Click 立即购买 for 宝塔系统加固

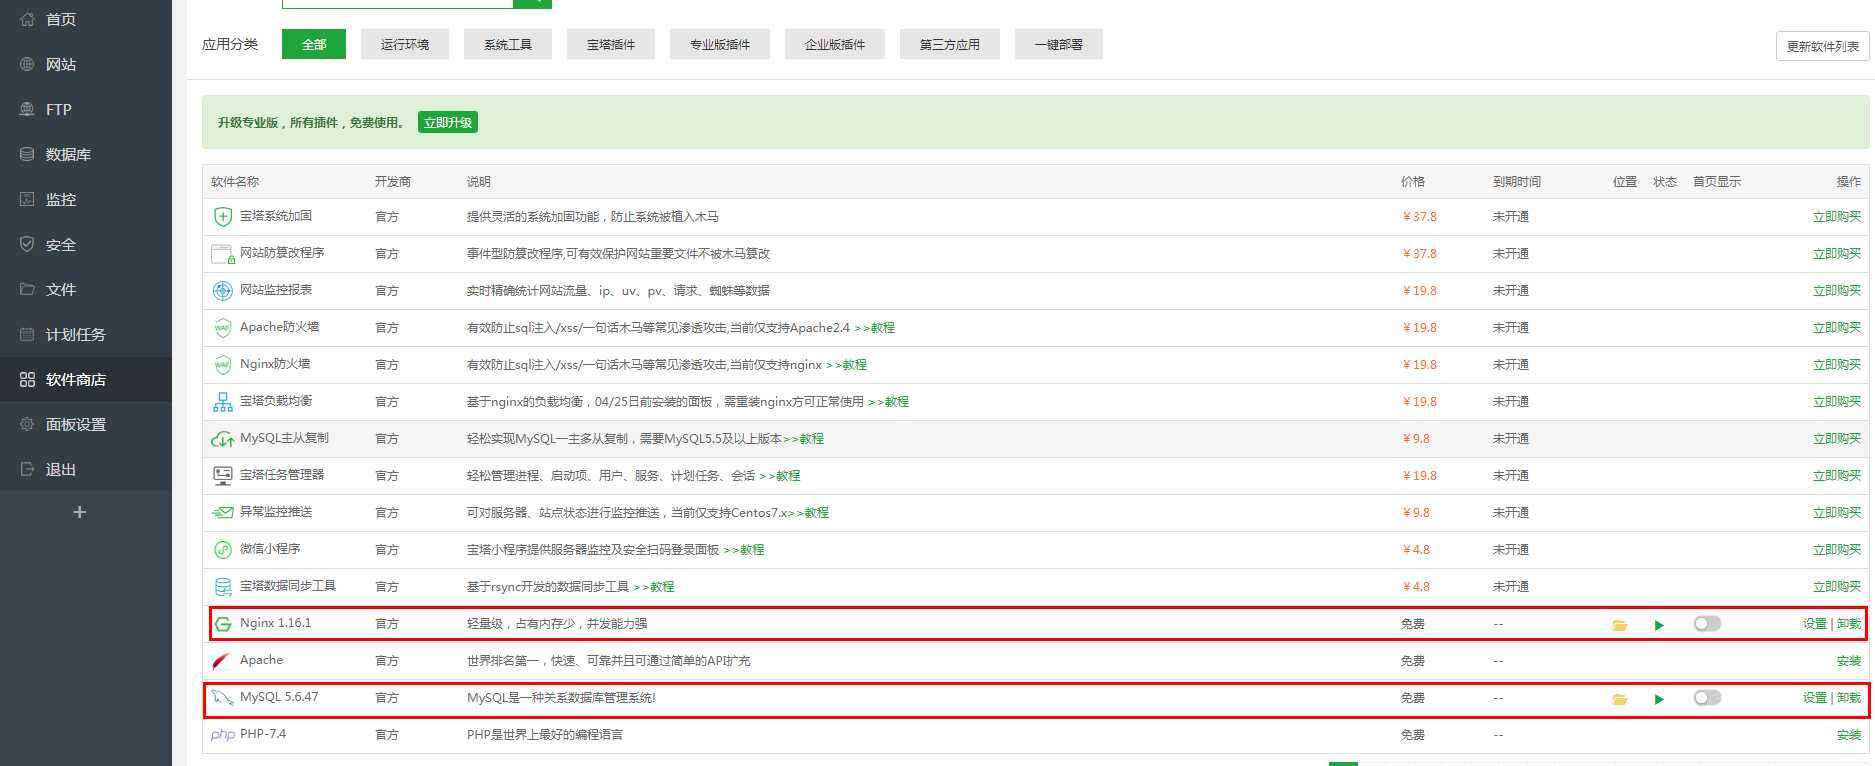pyautogui.click(x=1837, y=216)
